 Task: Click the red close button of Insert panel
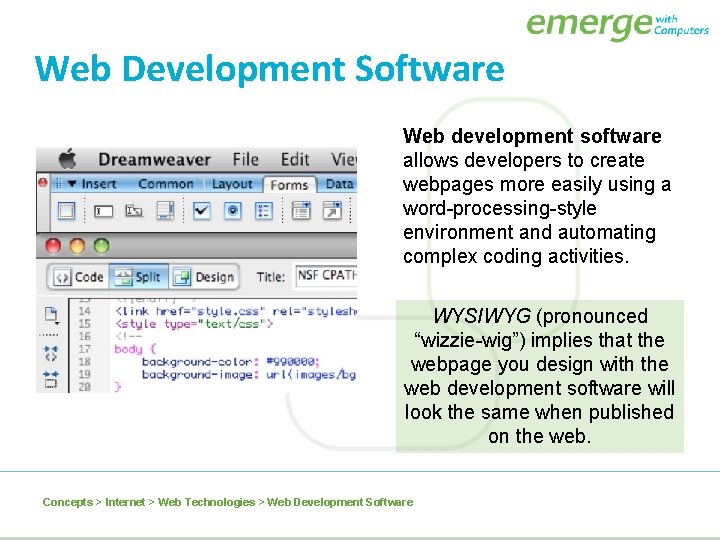43,183
